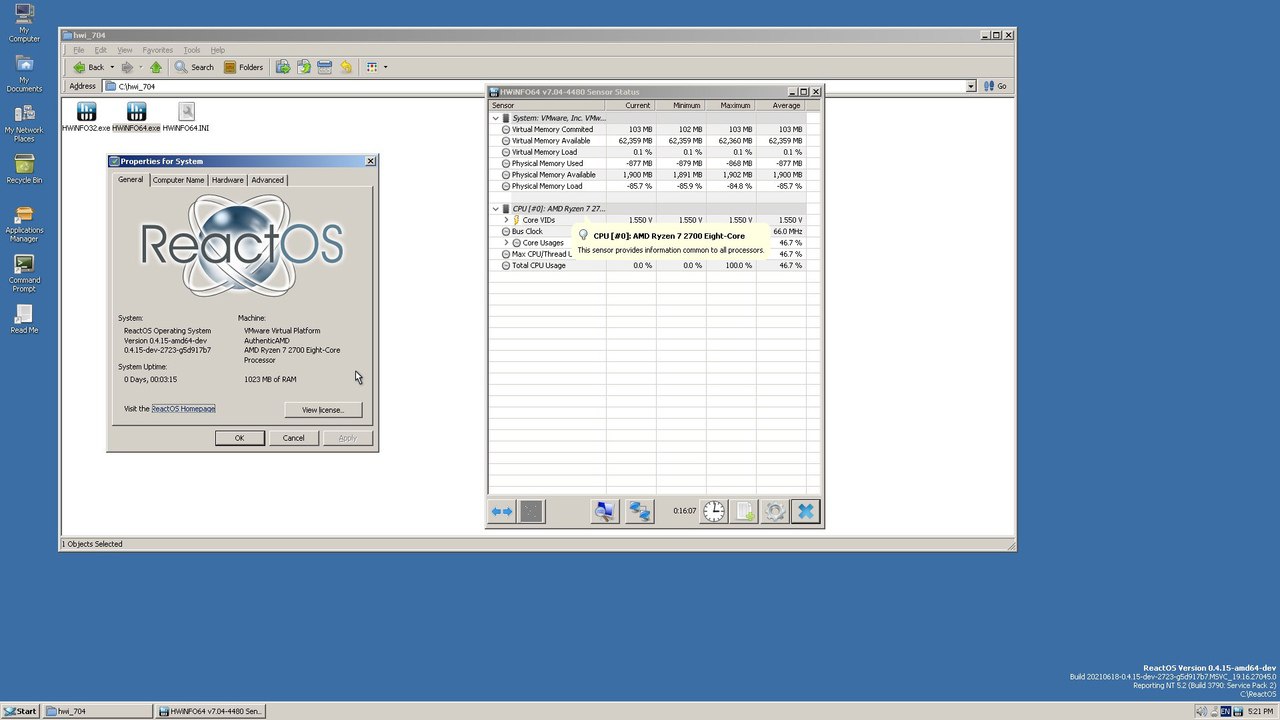
Task: Click the Move To toolbar icon
Action: [x=283, y=67]
